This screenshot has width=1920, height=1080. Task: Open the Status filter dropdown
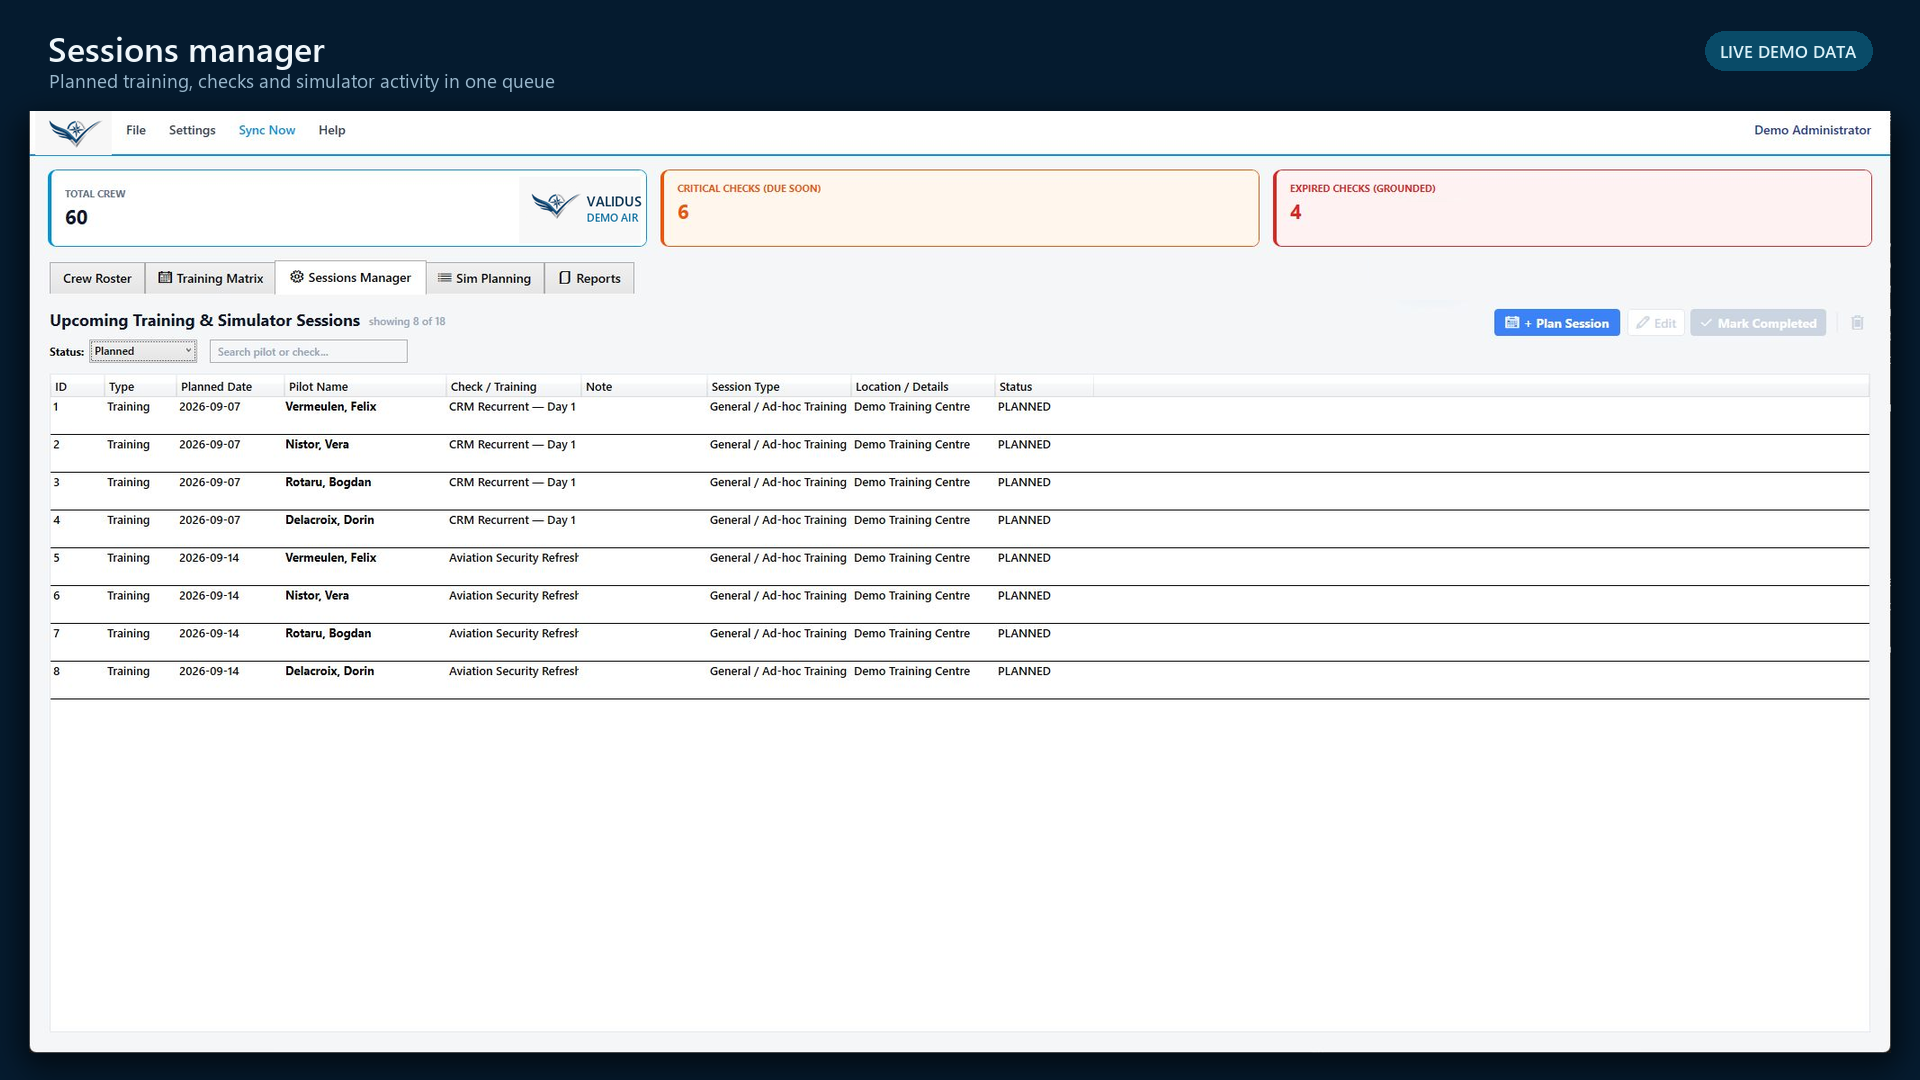click(x=143, y=351)
